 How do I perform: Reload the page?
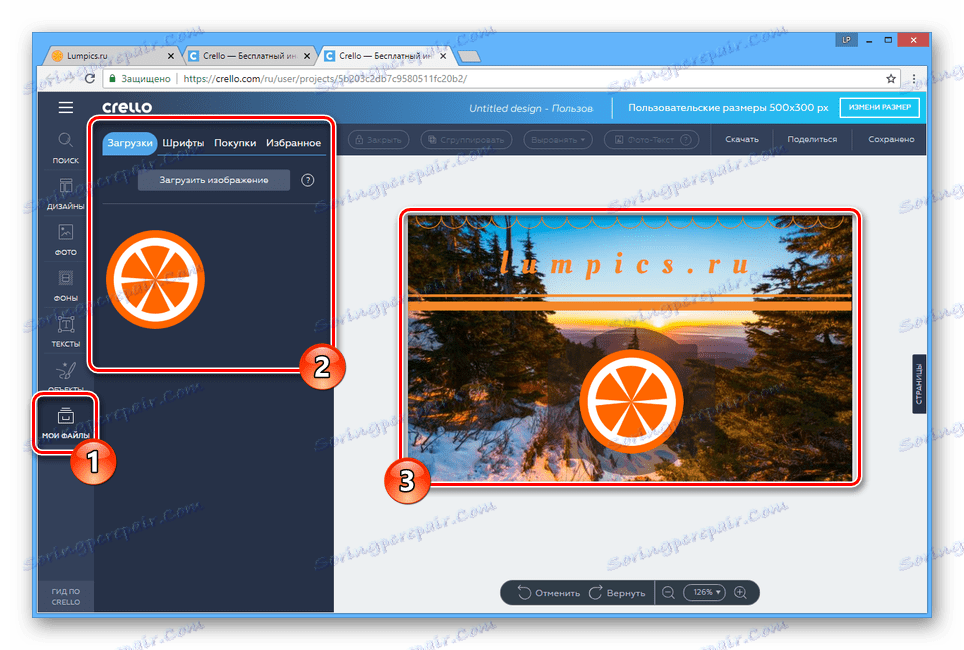(x=90, y=79)
